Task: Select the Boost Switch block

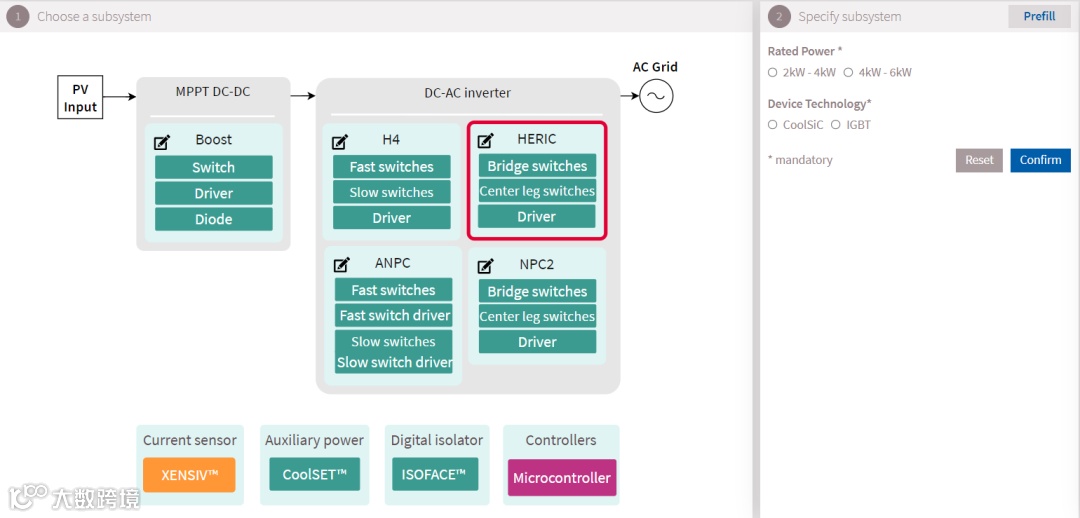Action: [x=214, y=167]
